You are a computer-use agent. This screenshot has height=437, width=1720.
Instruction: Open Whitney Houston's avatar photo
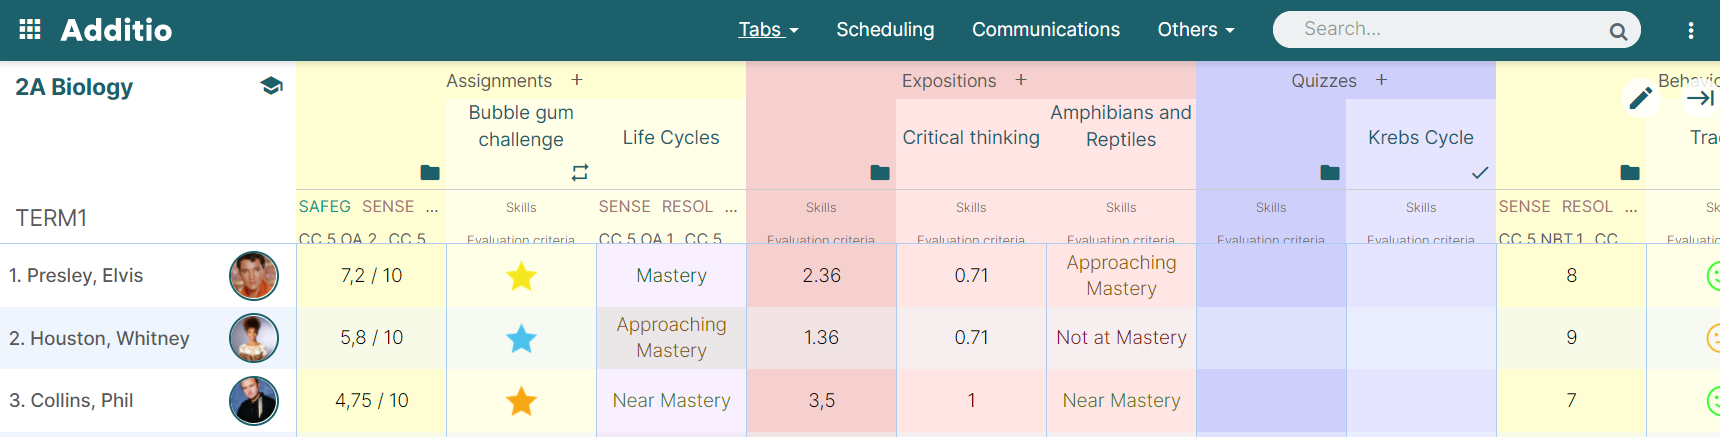(x=254, y=338)
